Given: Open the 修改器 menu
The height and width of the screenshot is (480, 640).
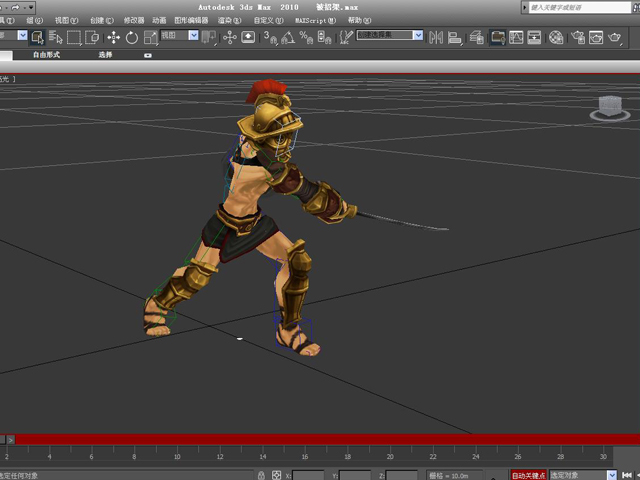Looking at the screenshot, I should click(134, 20).
